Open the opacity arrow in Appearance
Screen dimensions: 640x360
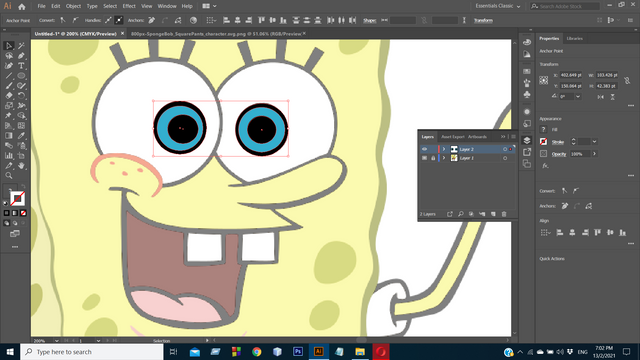pyautogui.click(x=594, y=154)
